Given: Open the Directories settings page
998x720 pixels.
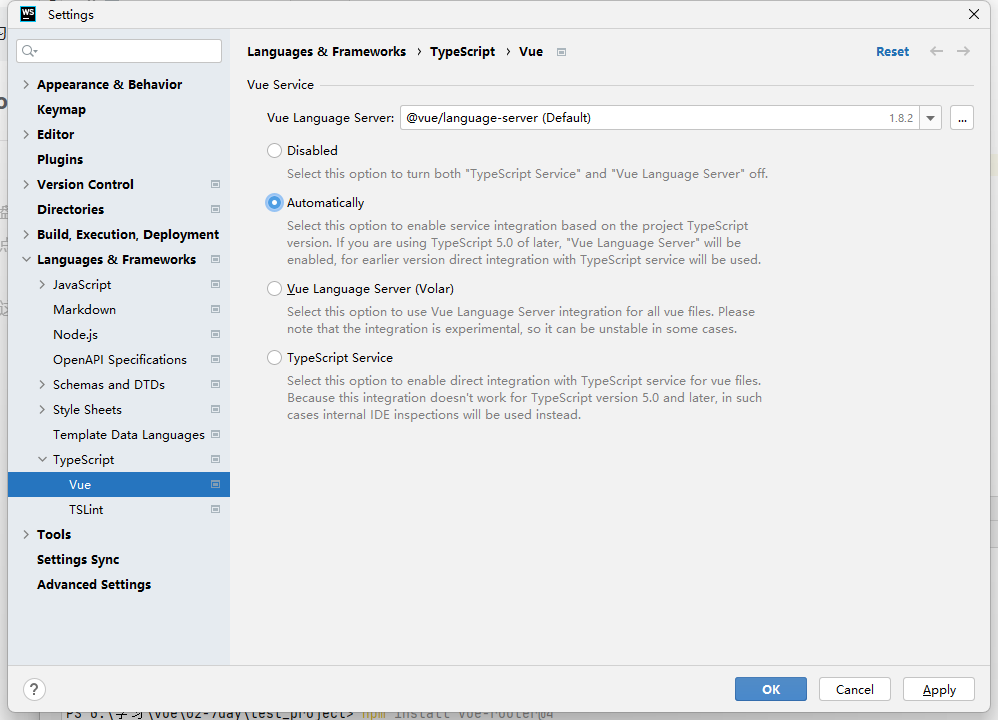Looking at the screenshot, I should 70,209.
